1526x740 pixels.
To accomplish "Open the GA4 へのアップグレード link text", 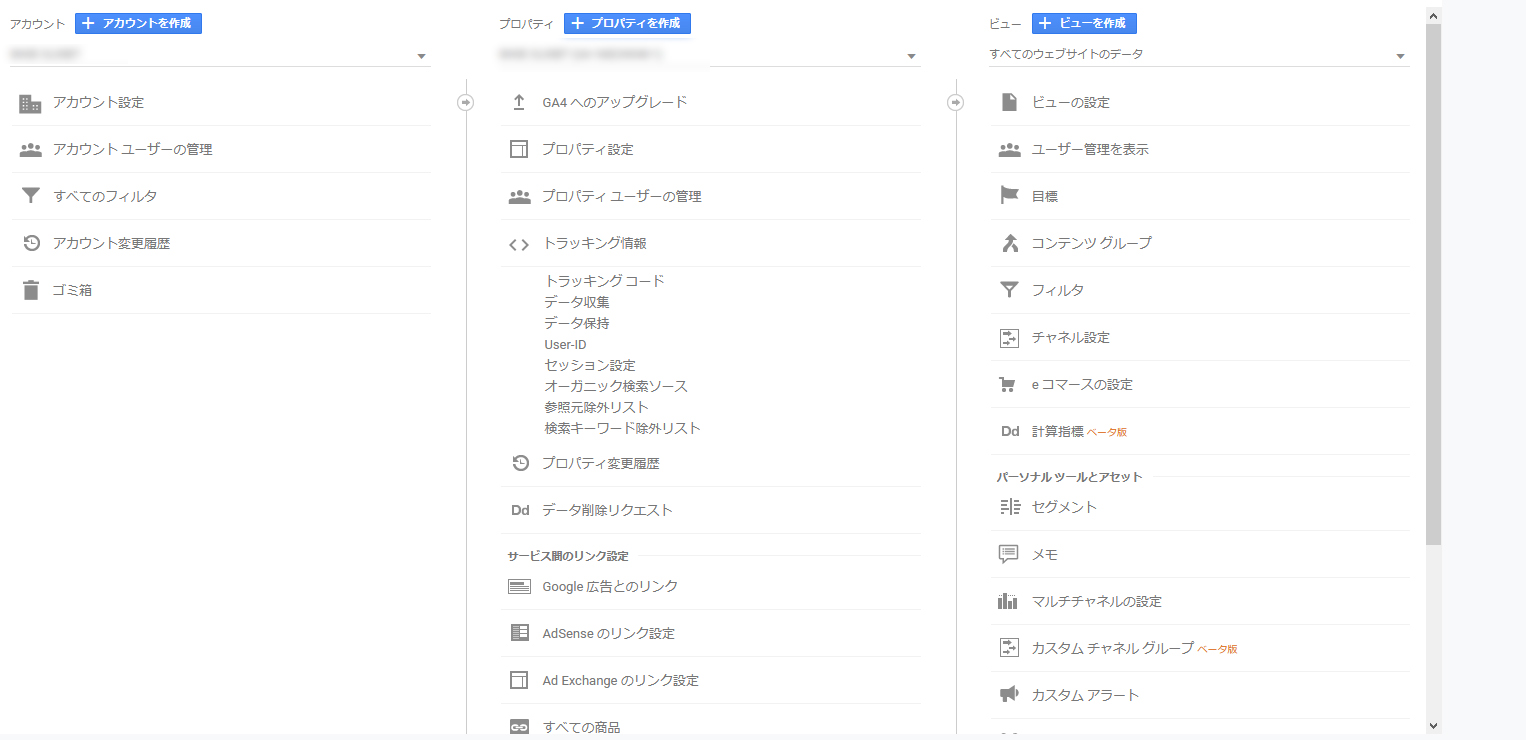I will pos(614,102).
